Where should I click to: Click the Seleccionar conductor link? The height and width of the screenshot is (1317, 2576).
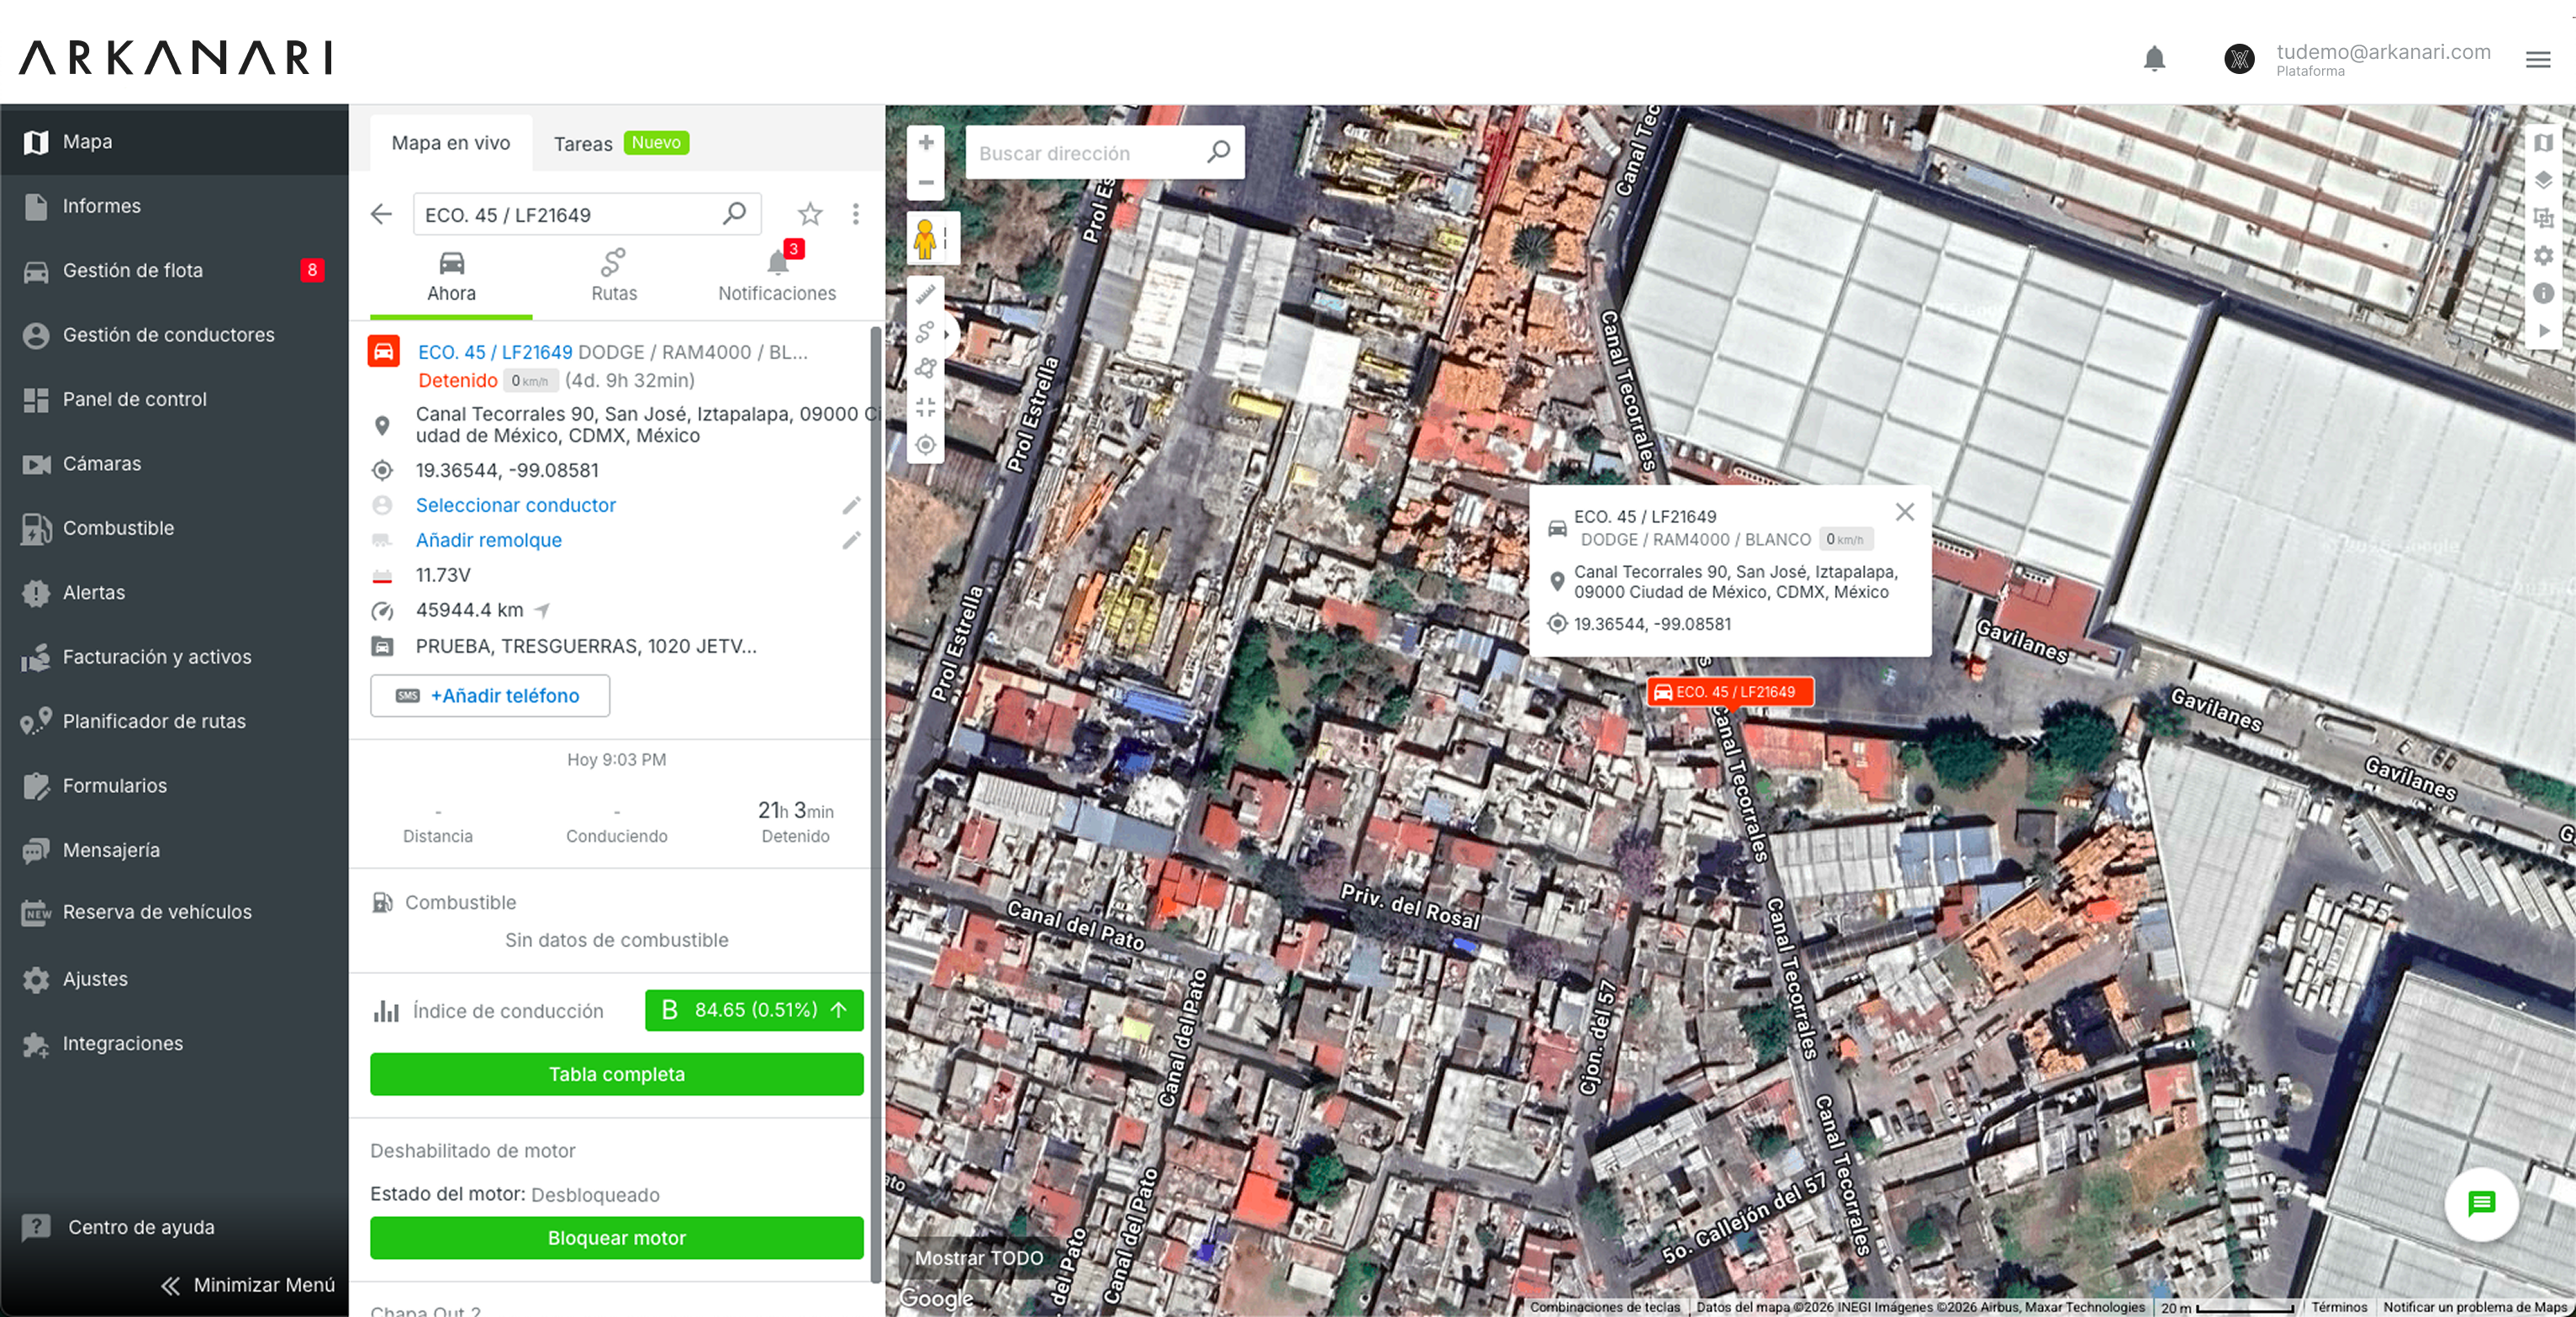pyautogui.click(x=515, y=505)
